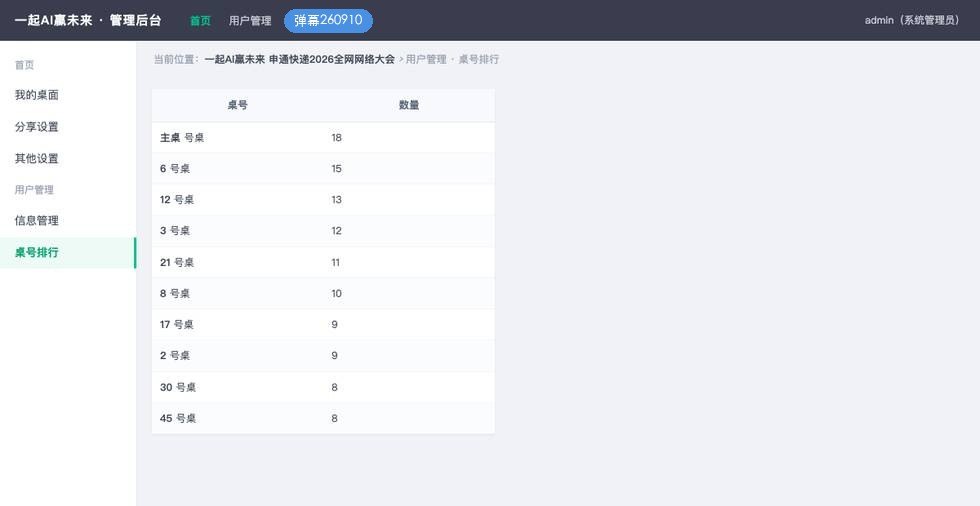Open the 用户管理 top navigation tab
Image resolution: width=980 pixels, height=506 pixels.
pos(250,21)
